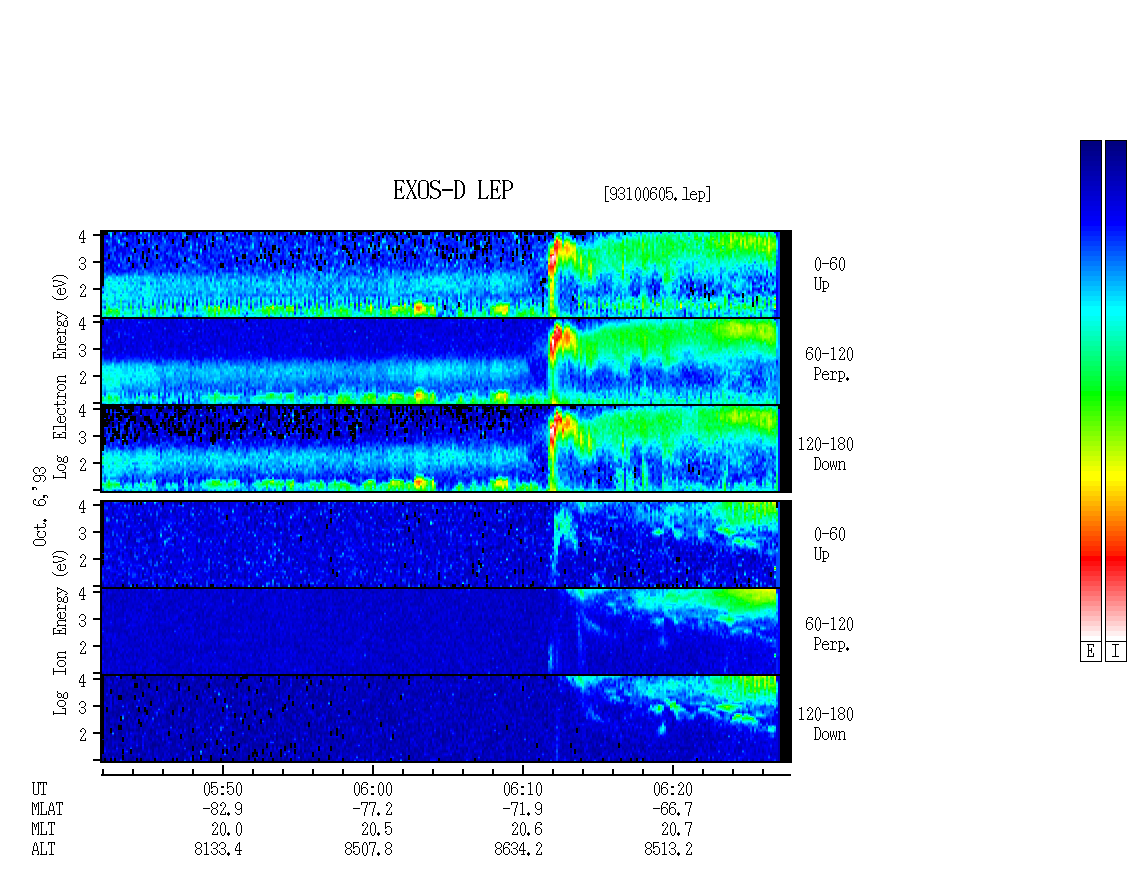
Task: Click the UT row header
Action: tap(40, 789)
